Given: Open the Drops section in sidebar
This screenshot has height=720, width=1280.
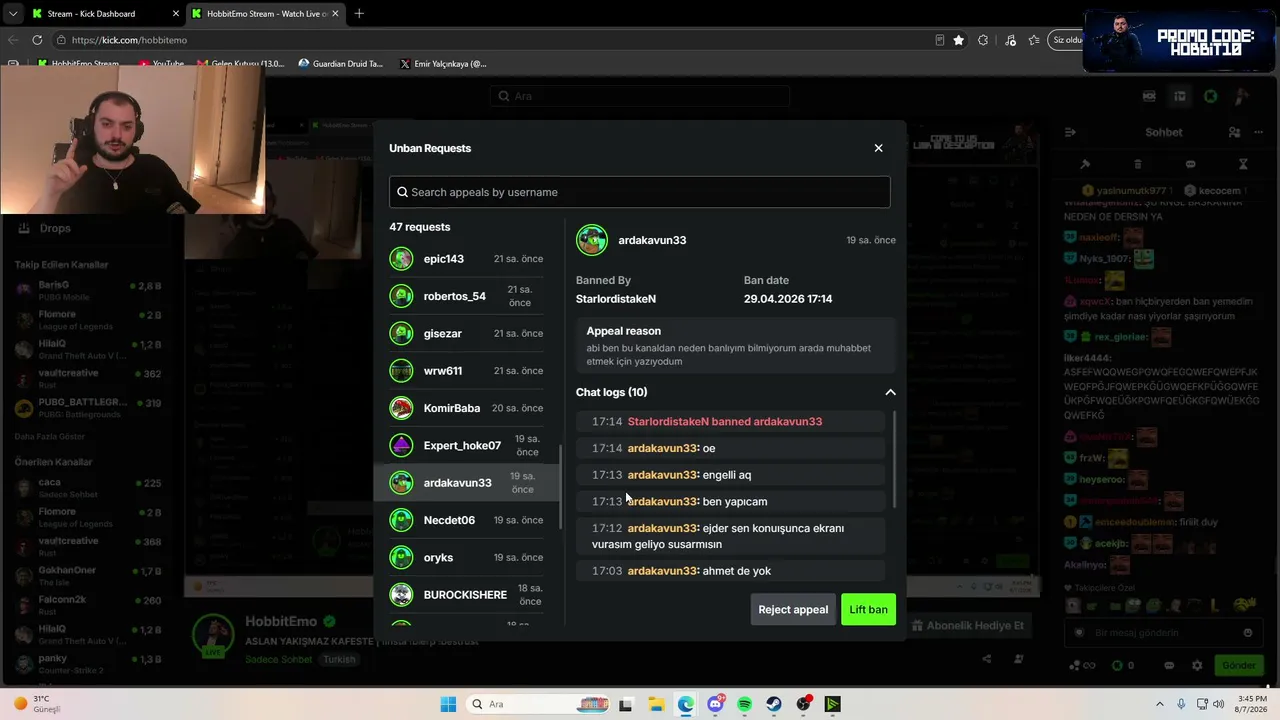Looking at the screenshot, I should tap(46, 228).
